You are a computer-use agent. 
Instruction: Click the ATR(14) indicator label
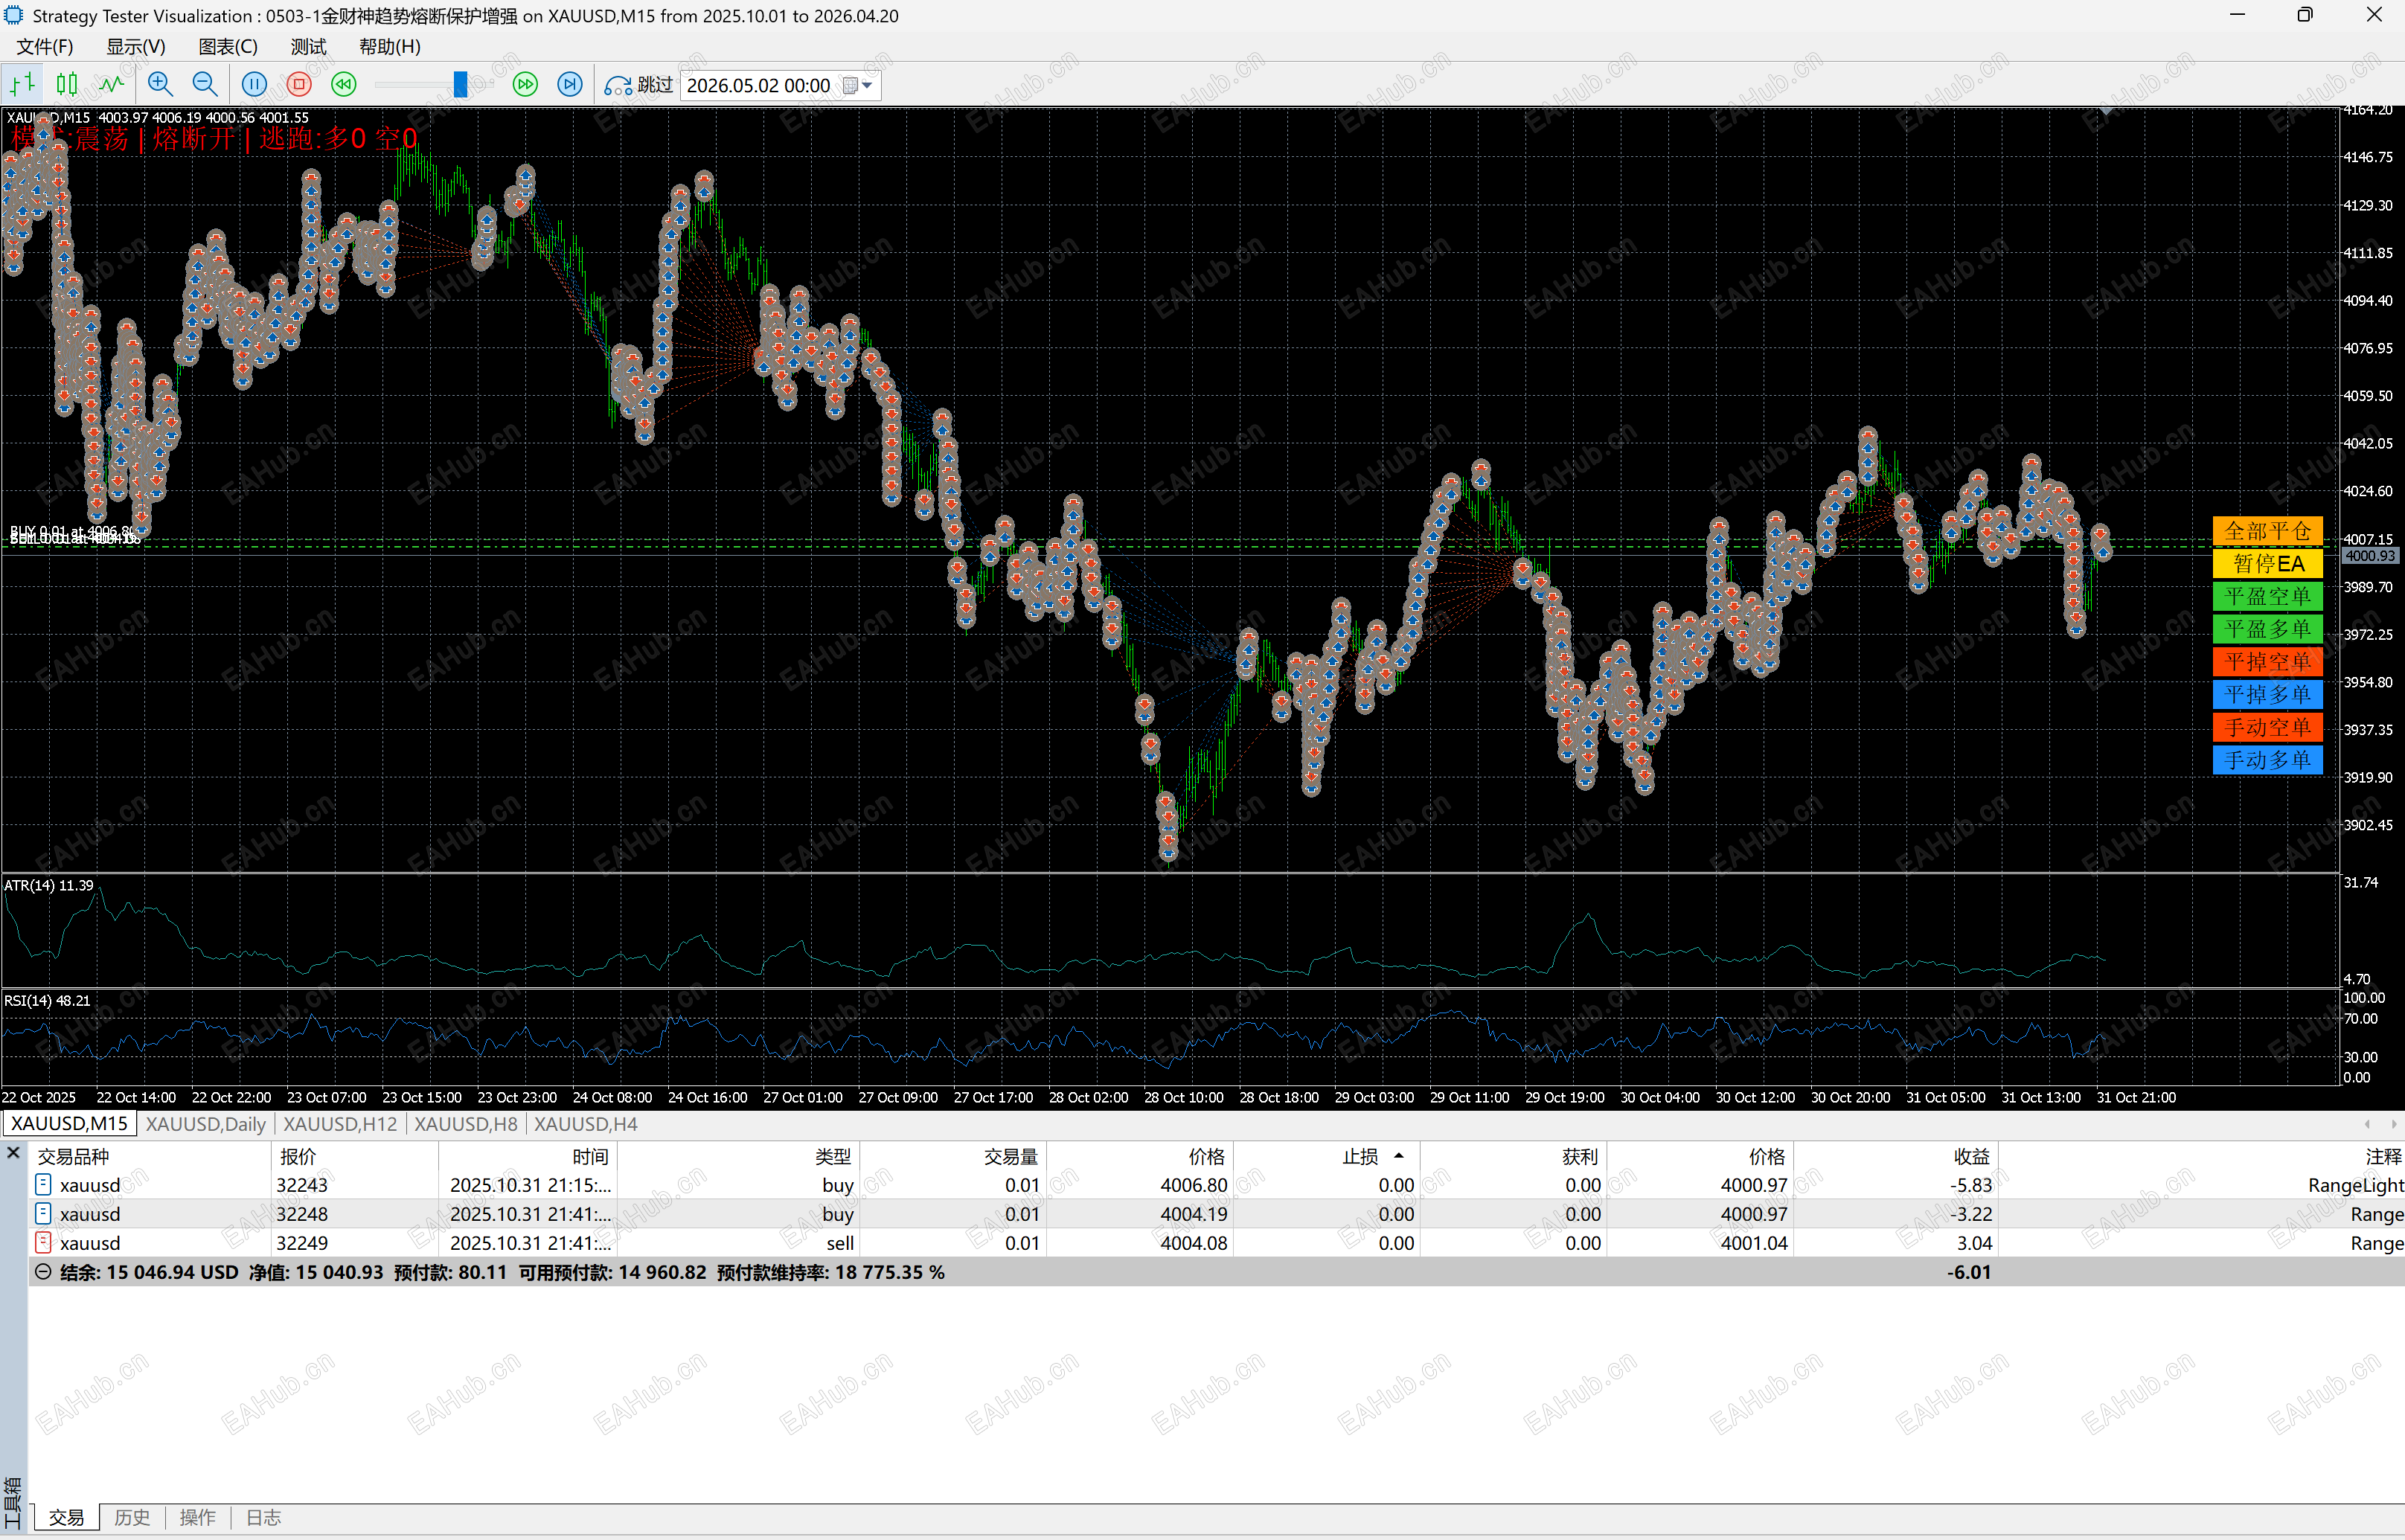pos(49,885)
